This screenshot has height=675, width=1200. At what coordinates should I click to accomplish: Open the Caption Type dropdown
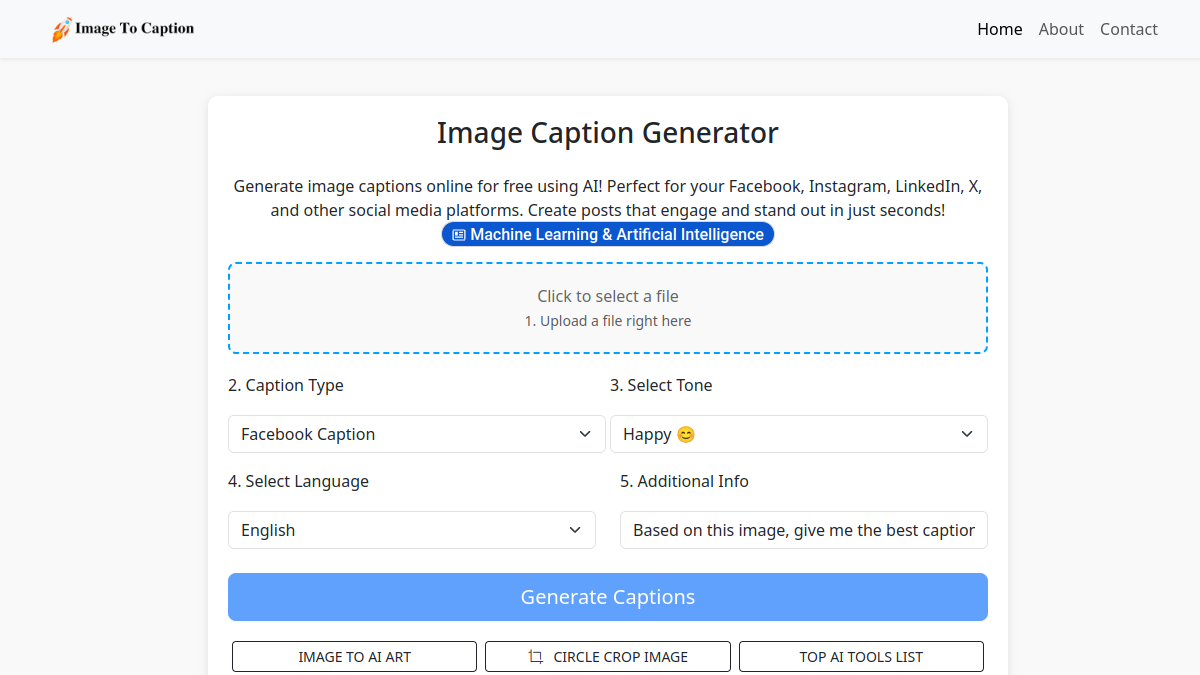pos(417,434)
